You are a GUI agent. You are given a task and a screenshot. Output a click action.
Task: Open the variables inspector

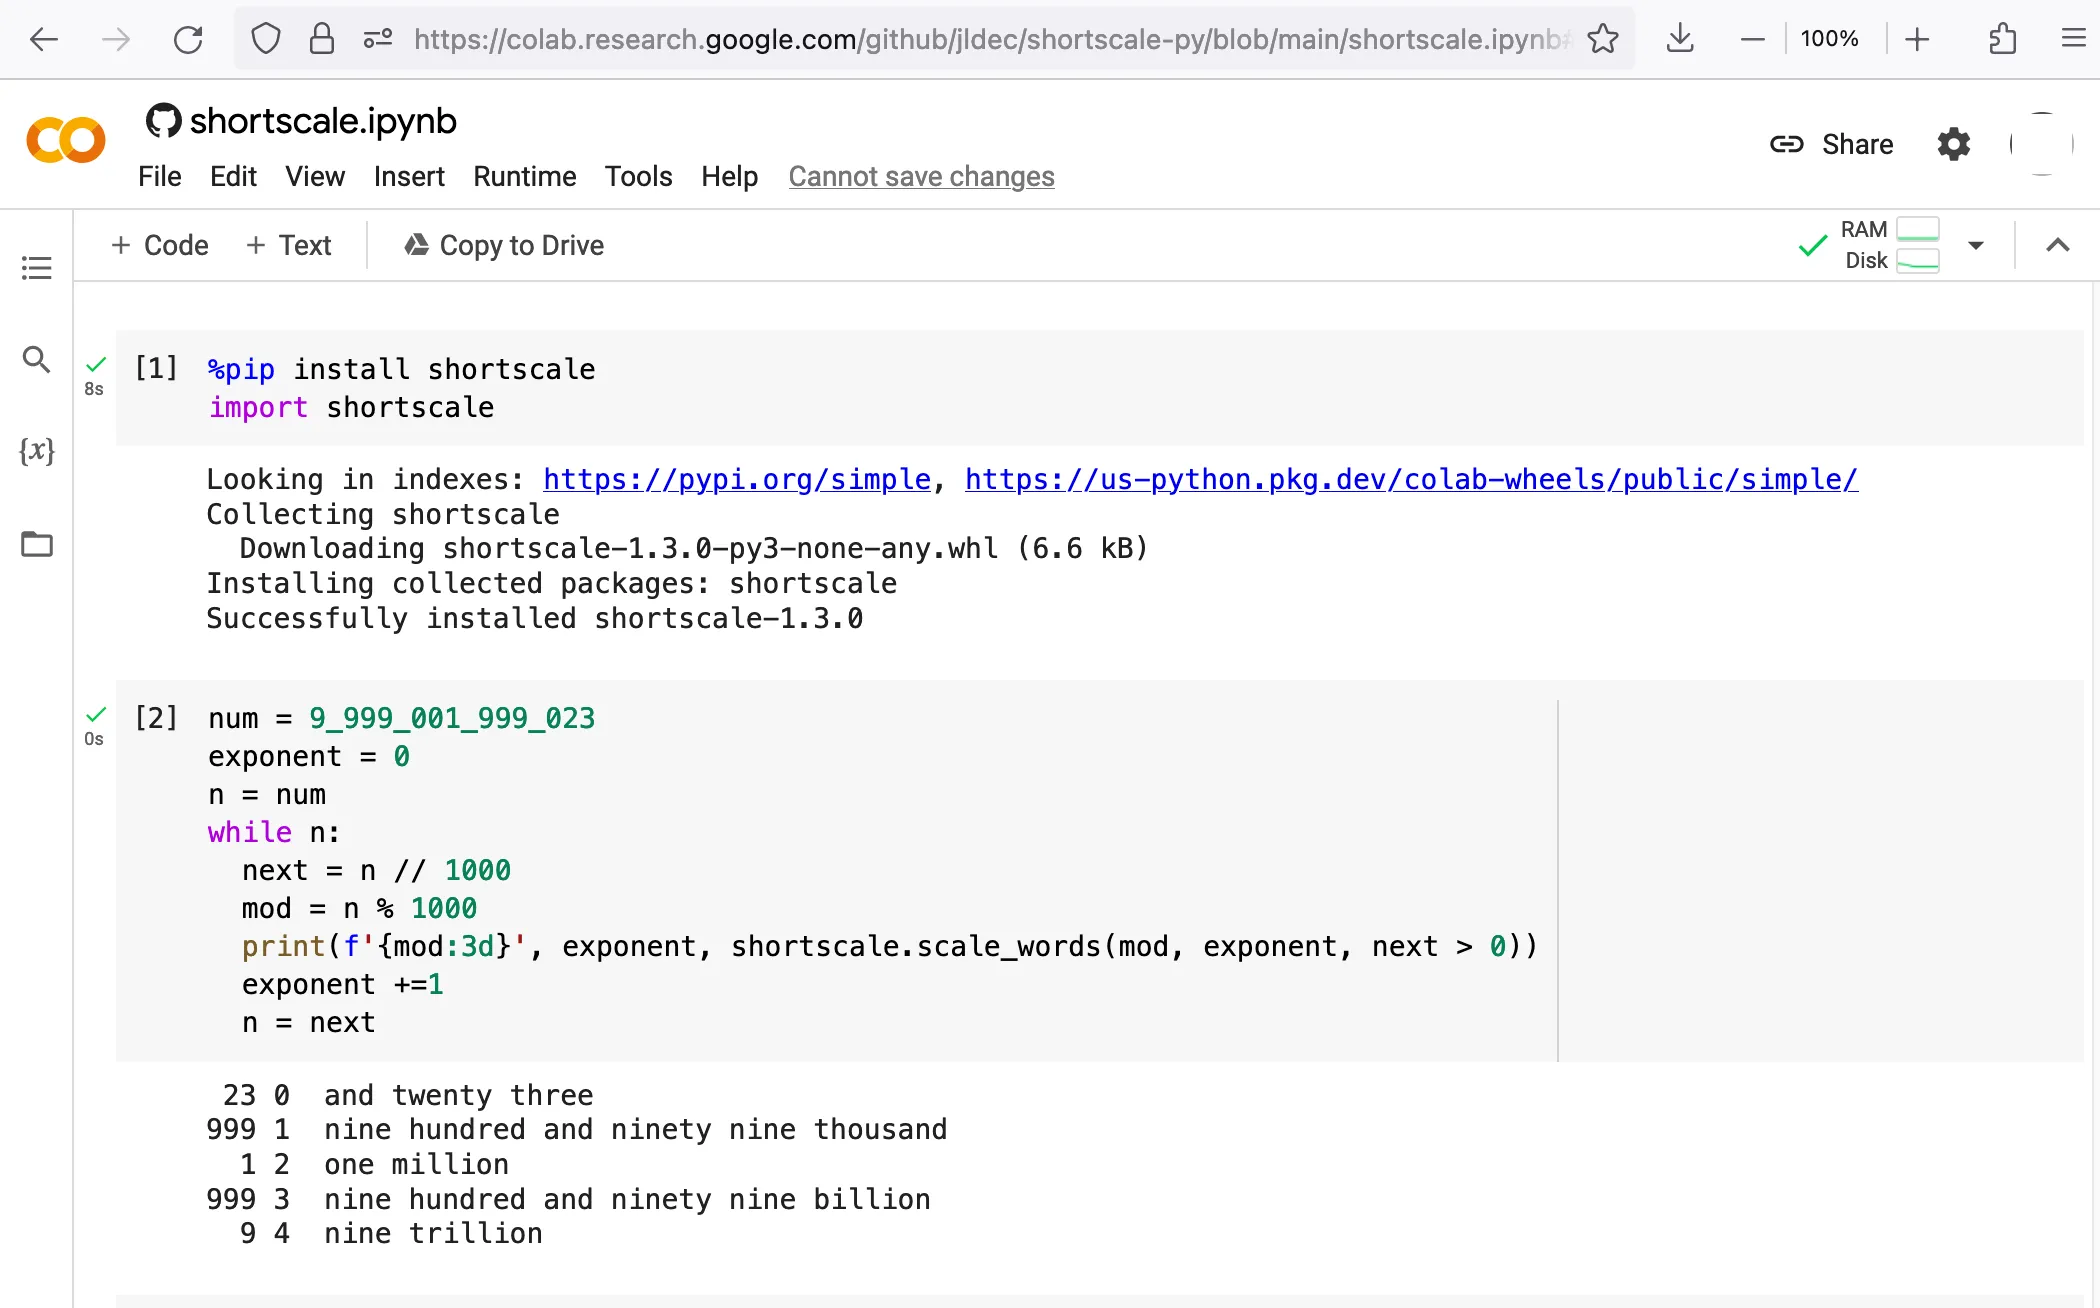pos(36,451)
